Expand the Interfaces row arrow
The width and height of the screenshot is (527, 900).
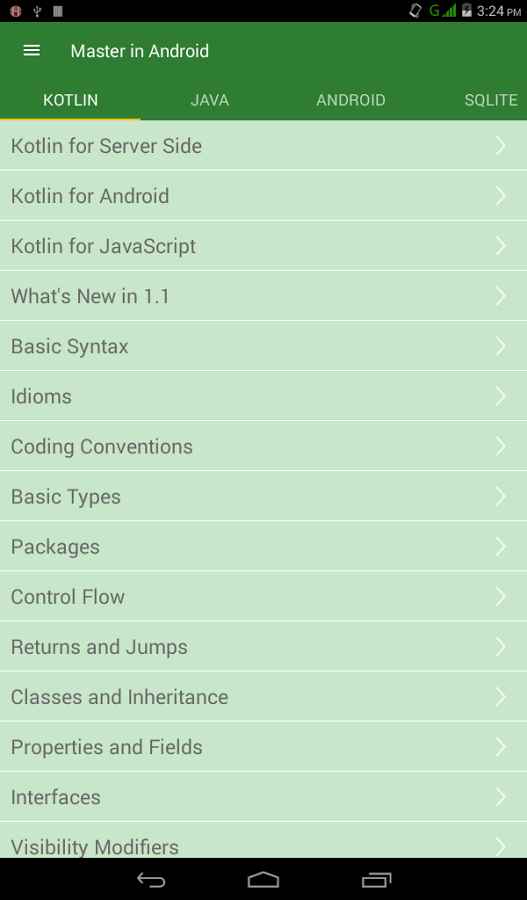point(501,797)
